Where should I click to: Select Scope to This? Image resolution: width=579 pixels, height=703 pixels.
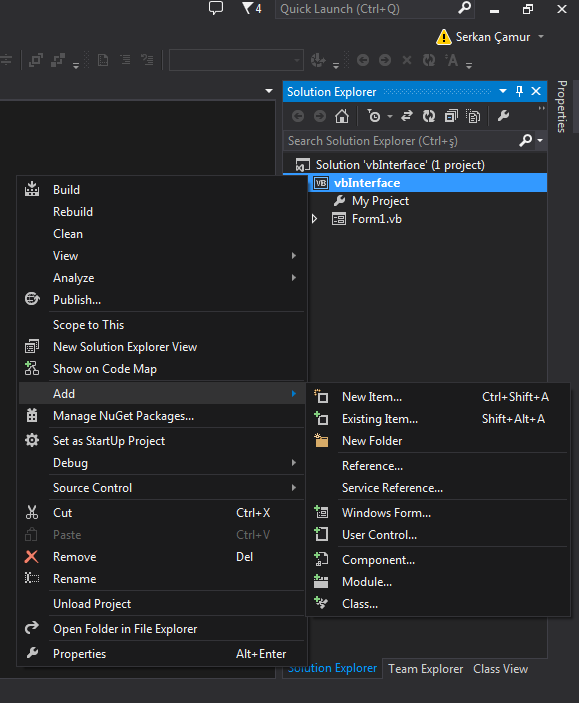coord(162,325)
